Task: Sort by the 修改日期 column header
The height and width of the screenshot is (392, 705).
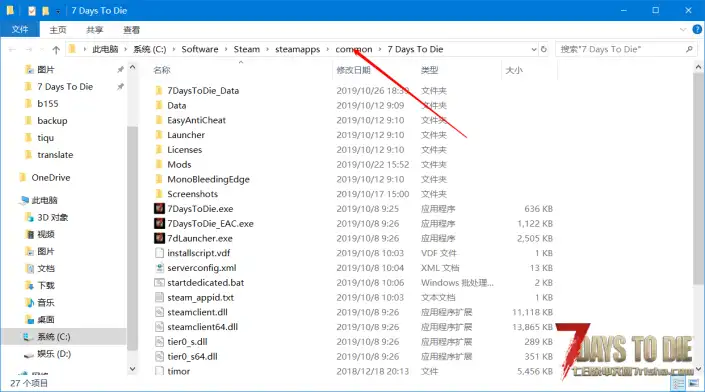Action: (353, 70)
